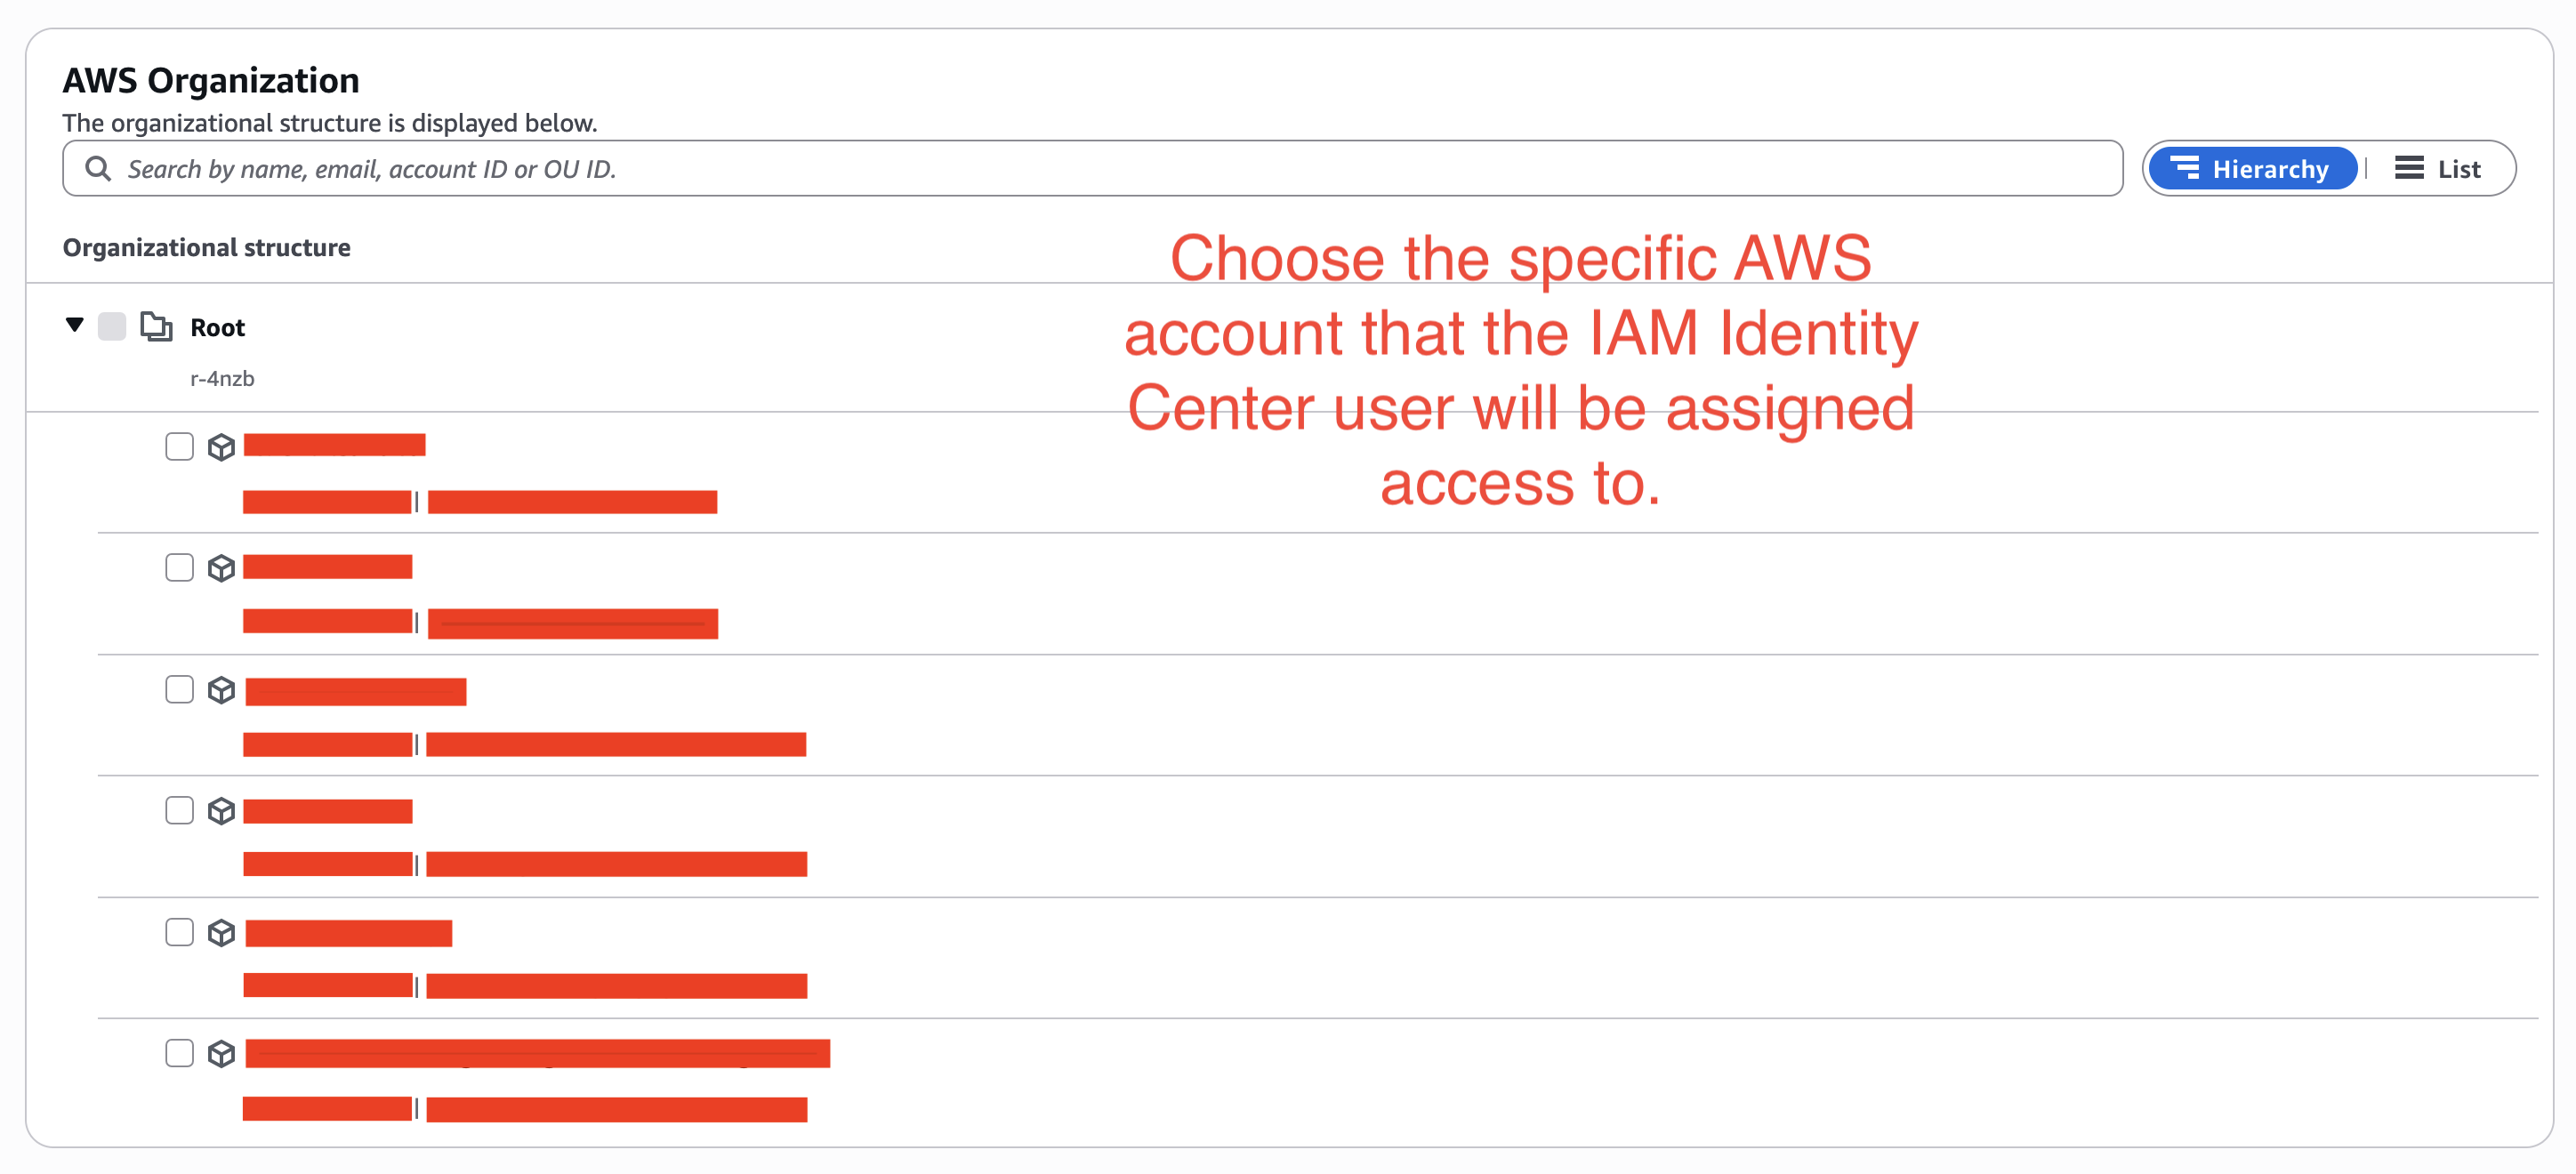Click the fourth account's cube icon
The image size is (2576, 1174).
(x=221, y=811)
